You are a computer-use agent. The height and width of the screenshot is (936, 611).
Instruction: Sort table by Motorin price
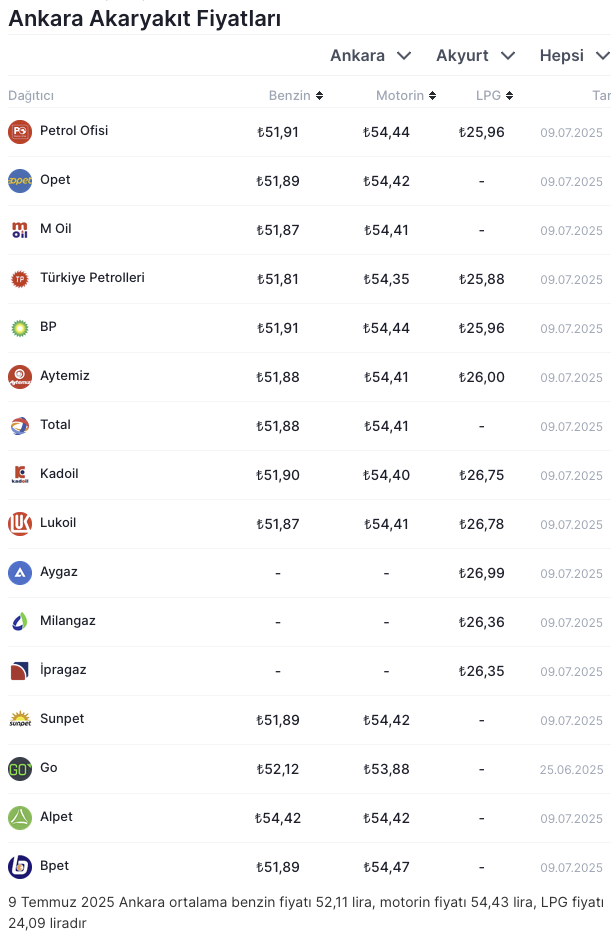click(406, 96)
